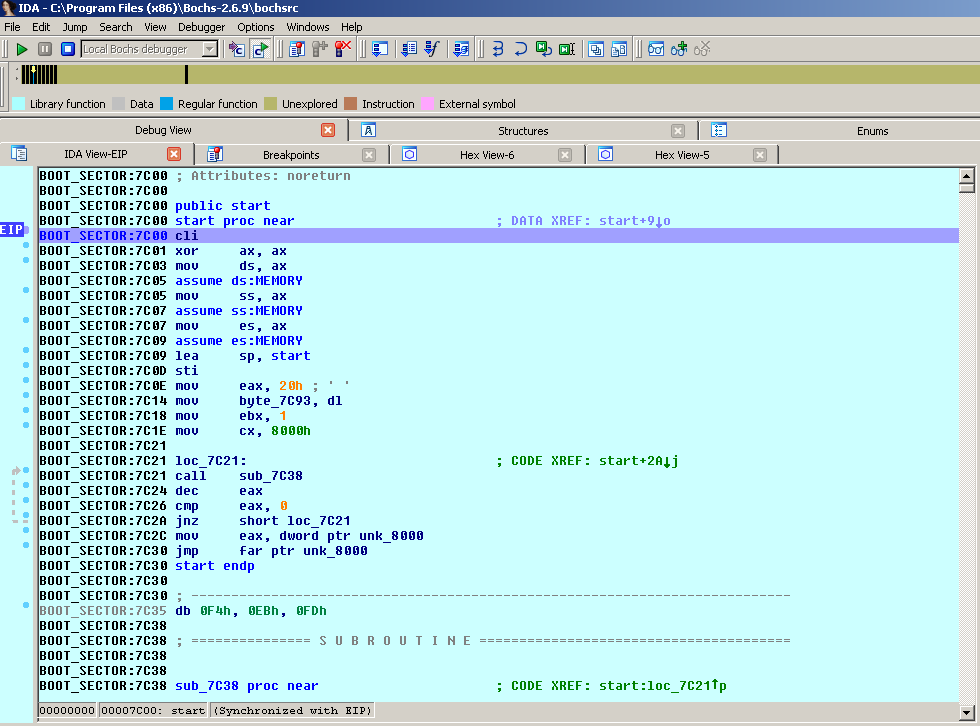Close the Hex View-6 tab
This screenshot has height=726, width=980.
(565, 155)
